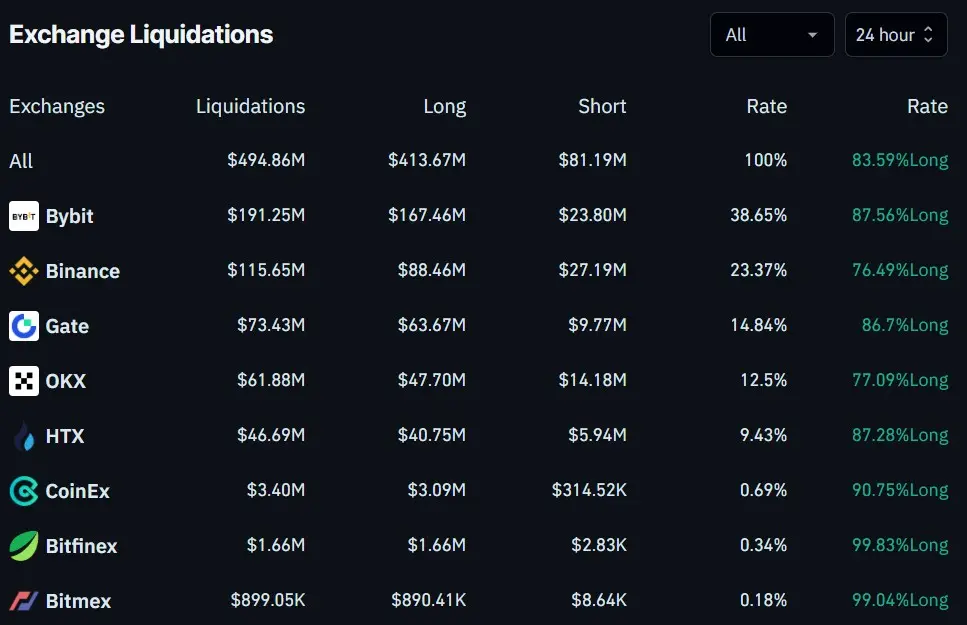Sort by the Liquidations column header
The width and height of the screenshot is (967, 625).
(x=250, y=106)
